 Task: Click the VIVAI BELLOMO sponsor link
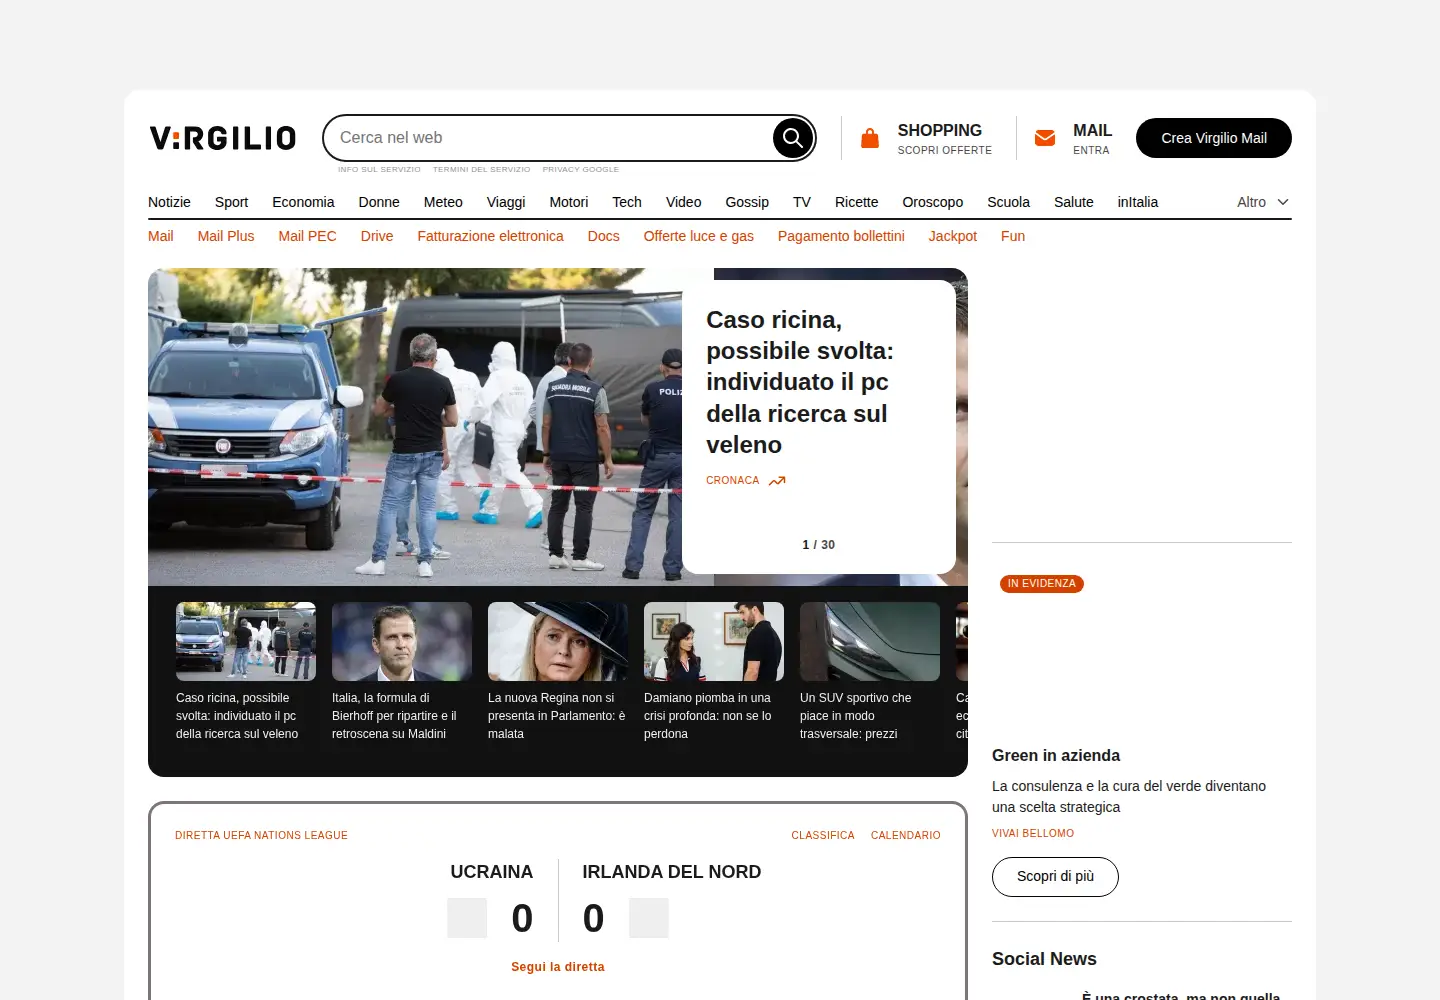[1033, 834]
